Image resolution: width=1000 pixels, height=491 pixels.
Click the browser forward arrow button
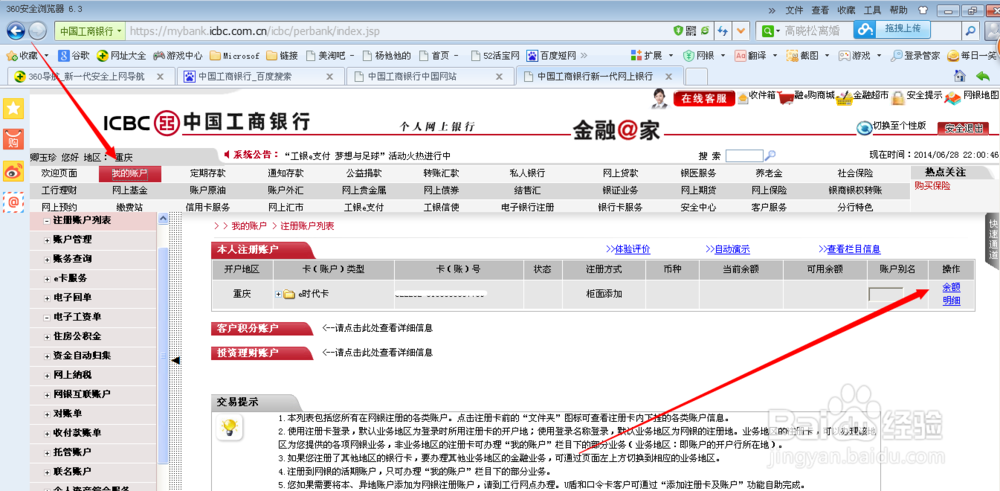click(x=38, y=30)
